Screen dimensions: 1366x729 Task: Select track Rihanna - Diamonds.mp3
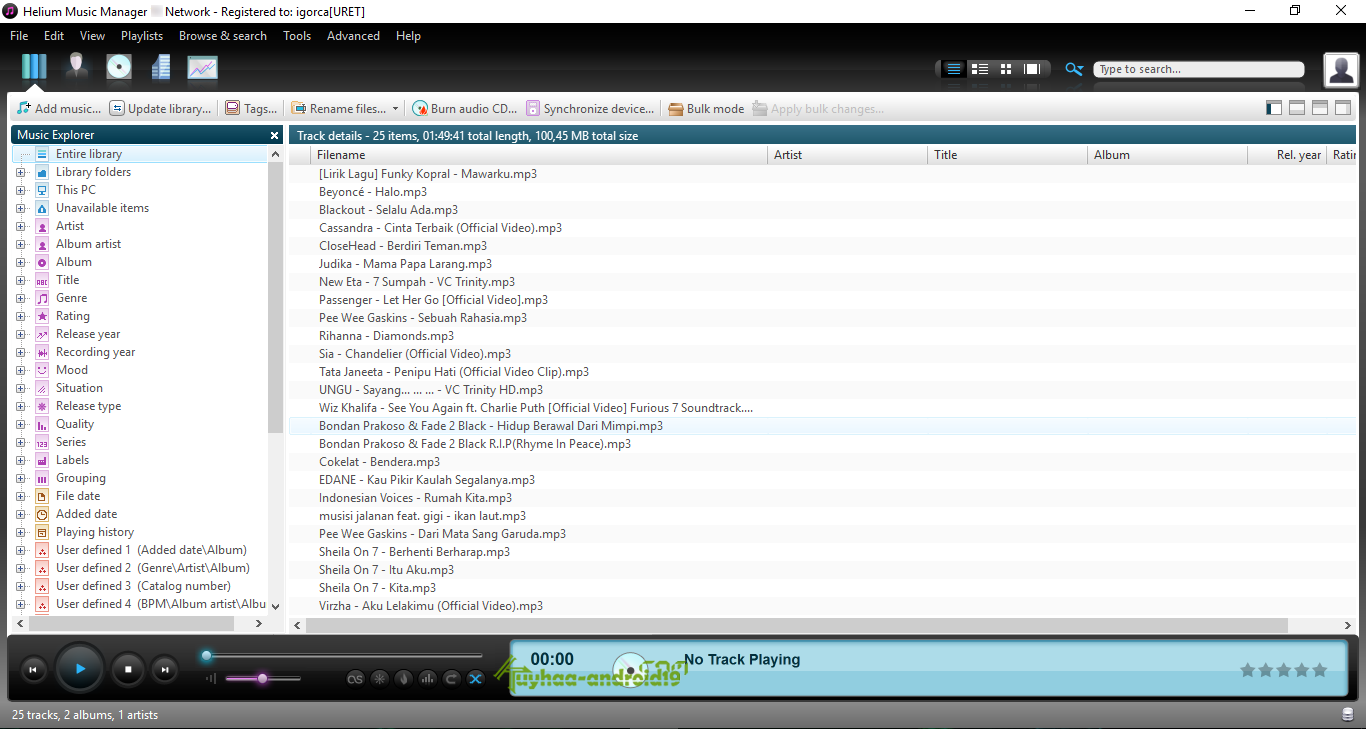[x=386, y=336]
